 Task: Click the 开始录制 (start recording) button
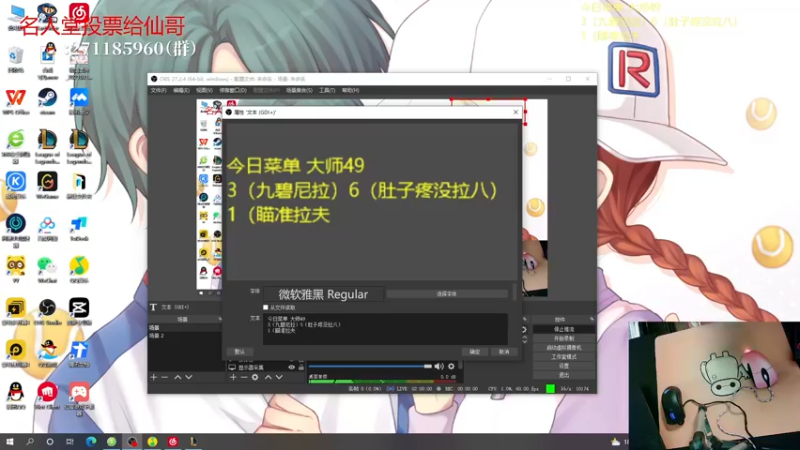[x=564, y=339]
